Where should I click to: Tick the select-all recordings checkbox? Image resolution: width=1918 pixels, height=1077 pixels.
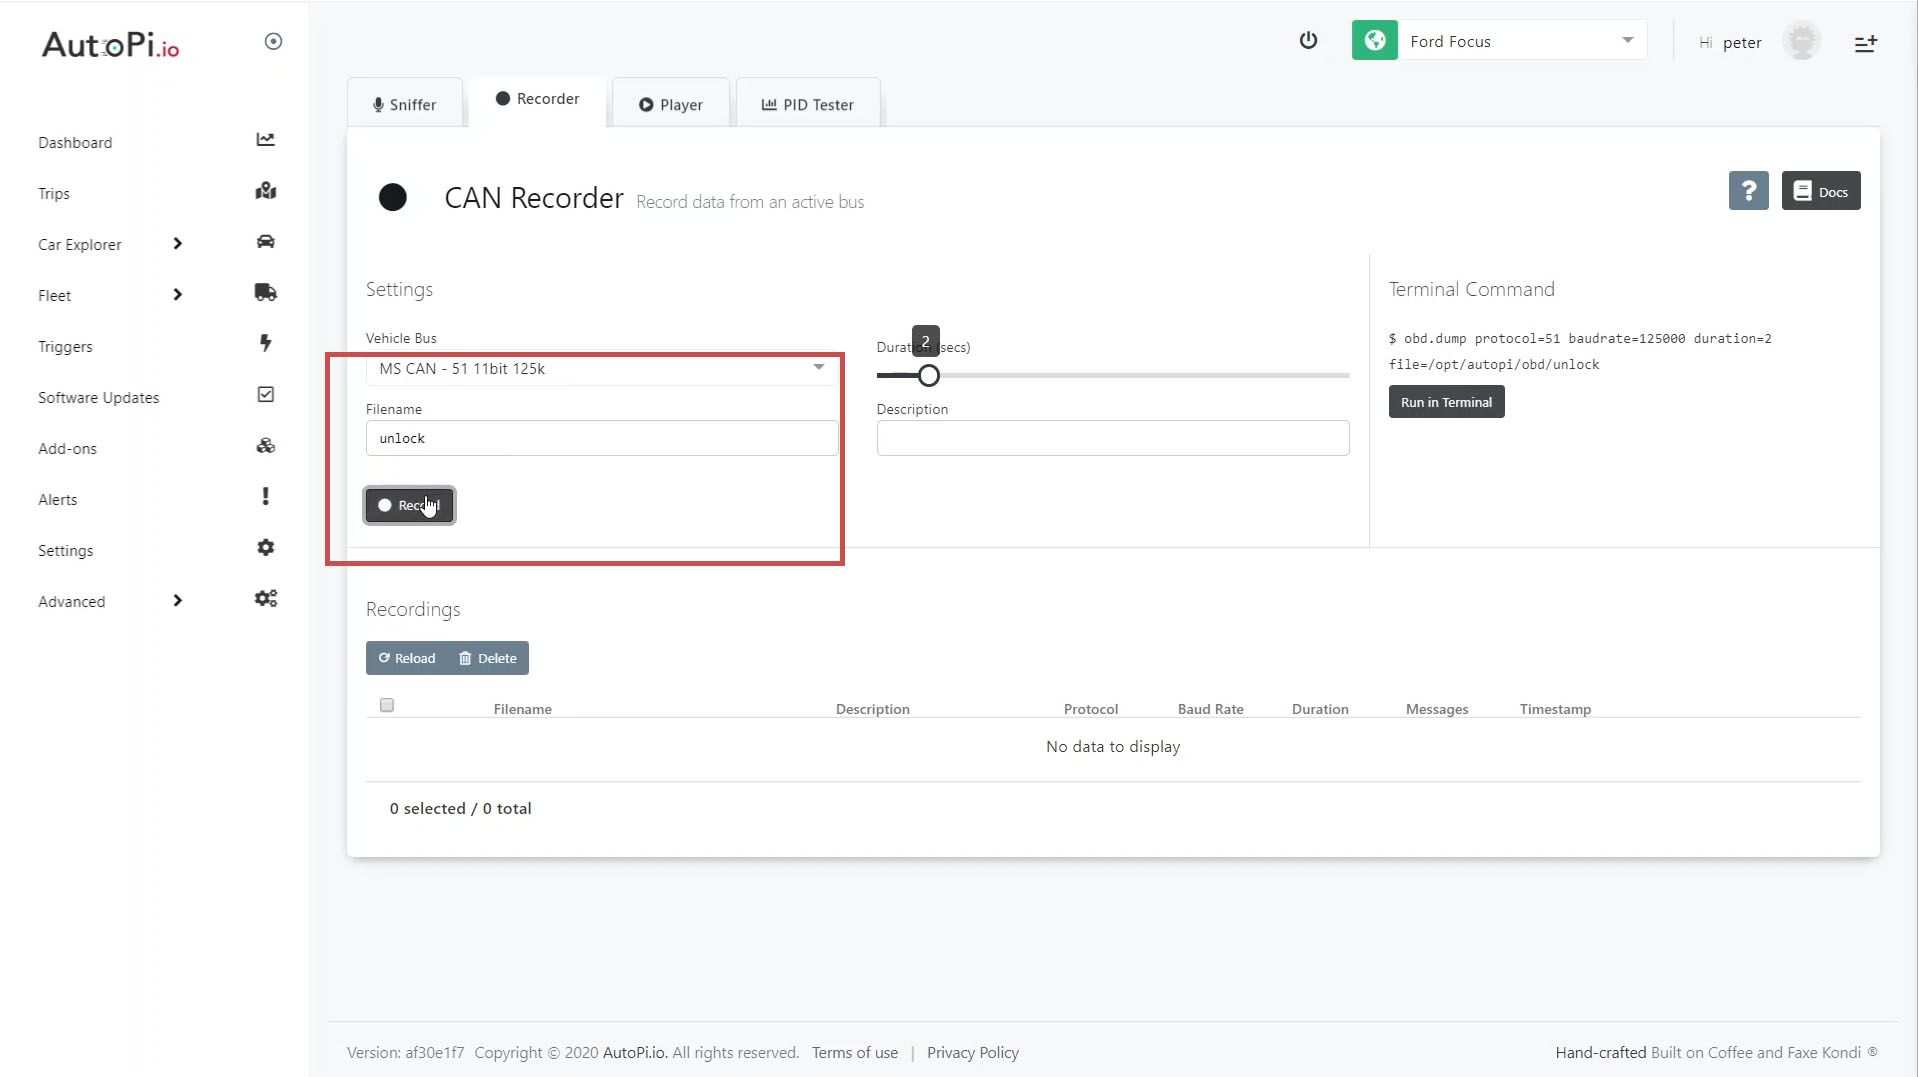click(x=387, y=706)
